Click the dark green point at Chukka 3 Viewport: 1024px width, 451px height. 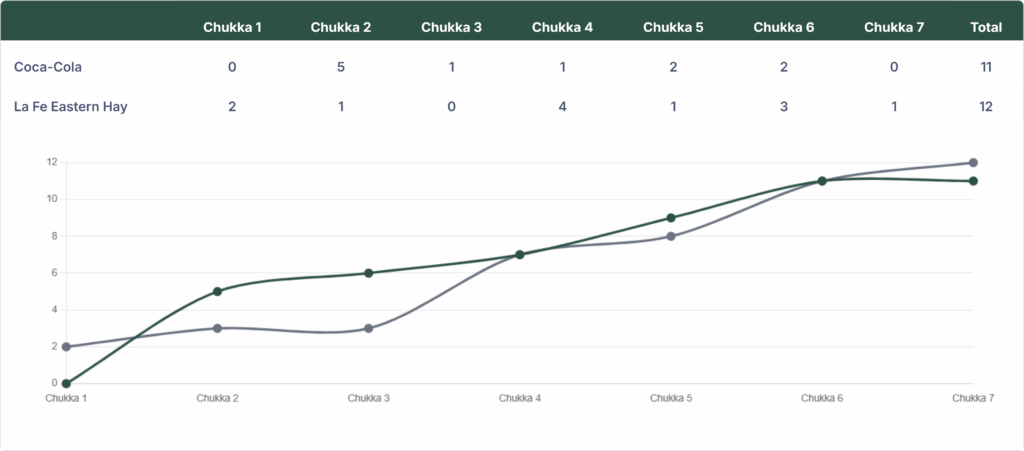pyautogui.click(x=368, y=273)
